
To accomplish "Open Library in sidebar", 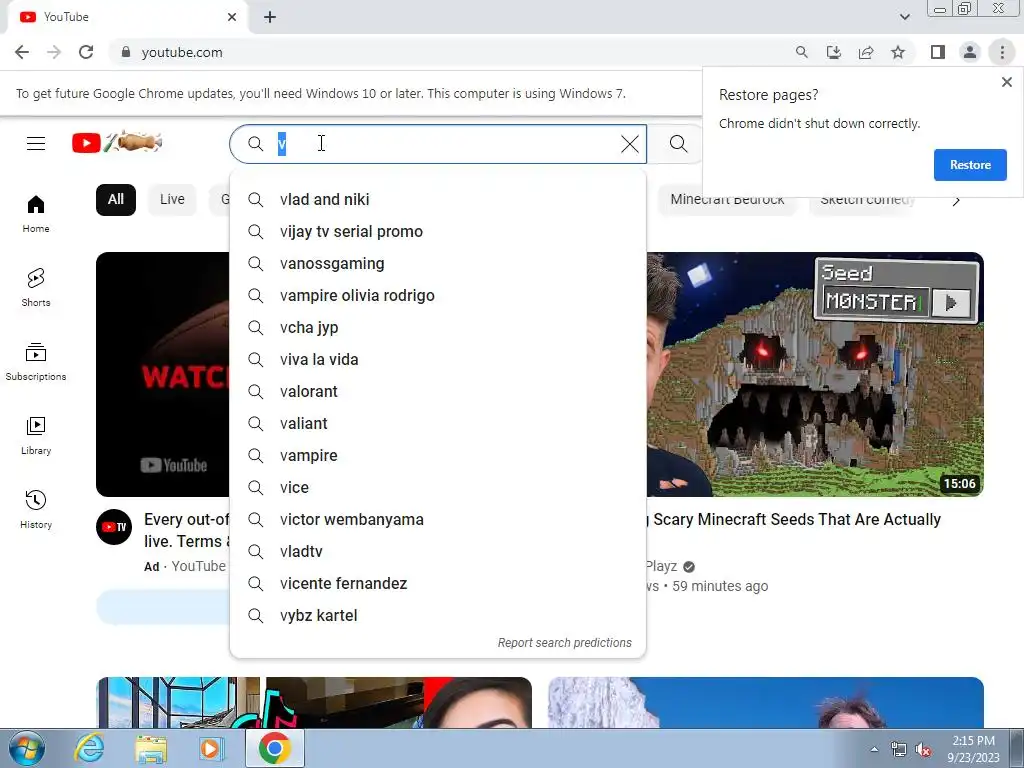I will tap(36, 436).
